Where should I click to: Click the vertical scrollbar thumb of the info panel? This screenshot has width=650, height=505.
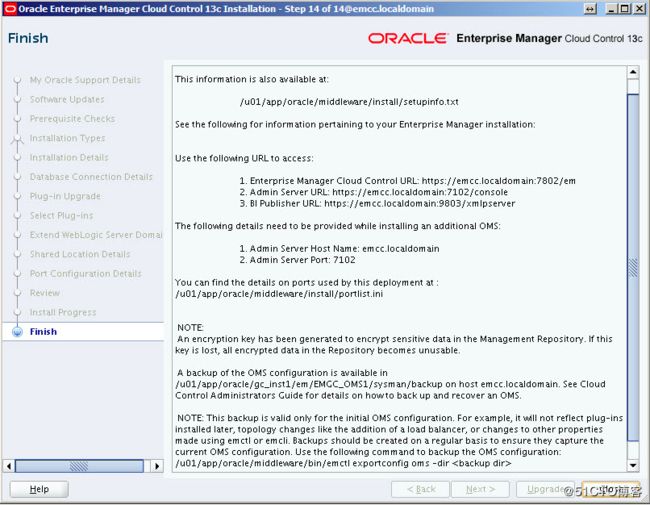tap(633, 267)
